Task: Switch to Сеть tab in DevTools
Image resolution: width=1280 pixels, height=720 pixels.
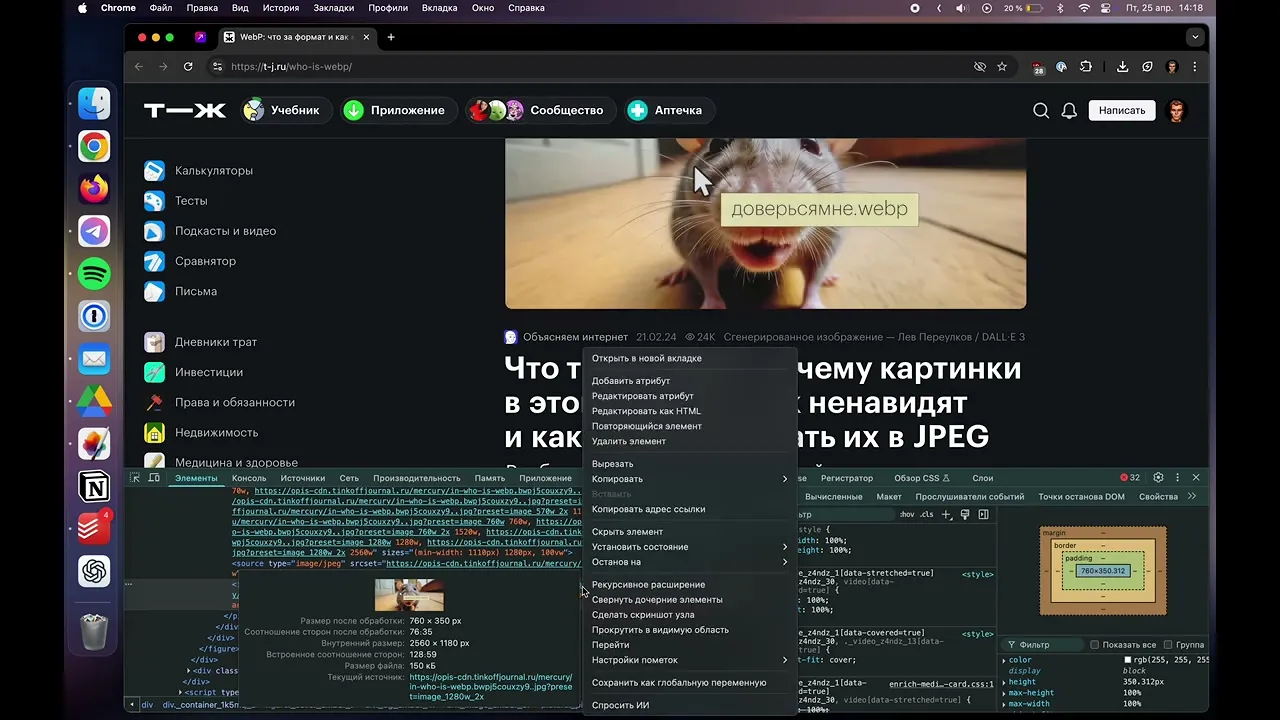Action: 348,478
